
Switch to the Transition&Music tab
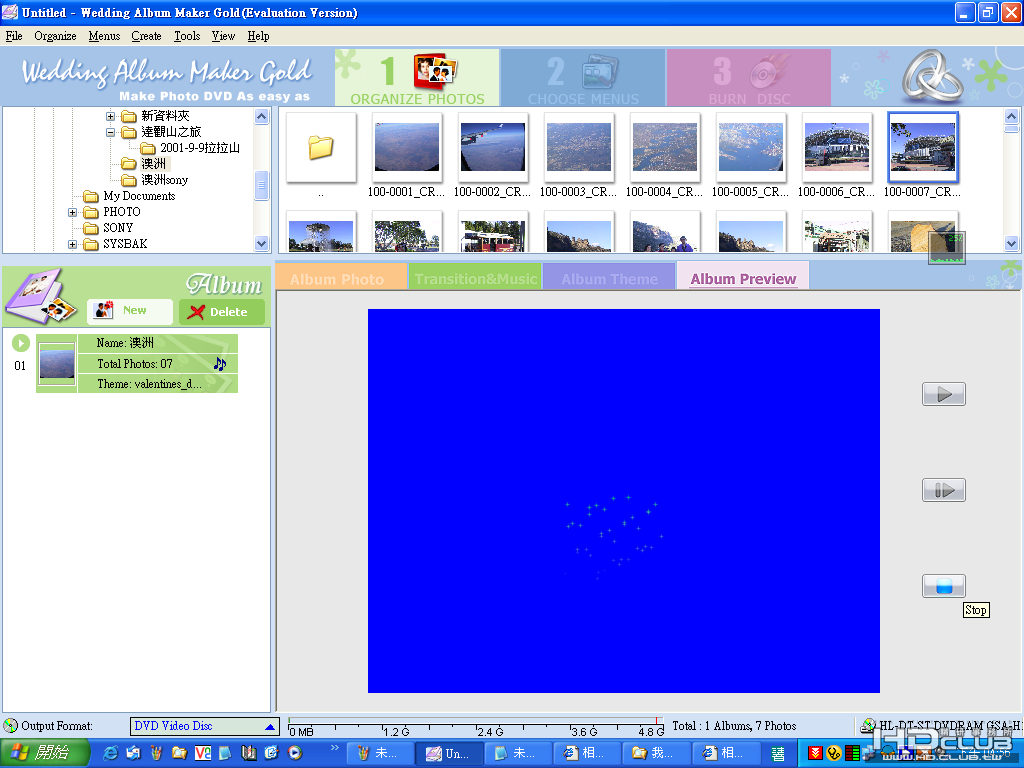[475, 277]
